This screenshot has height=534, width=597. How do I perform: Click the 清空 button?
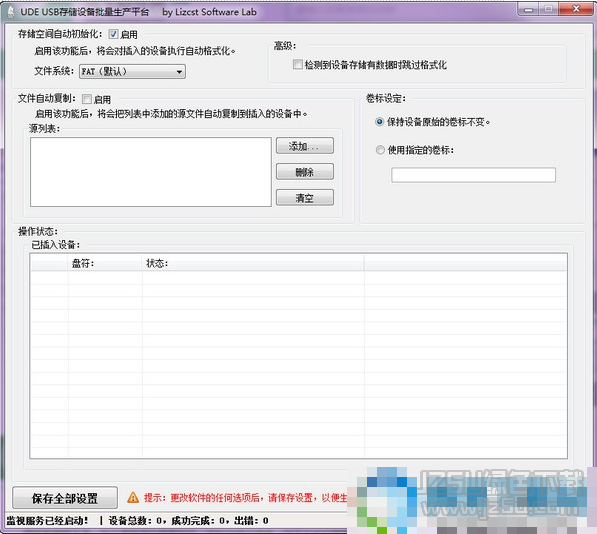[305, 198]
